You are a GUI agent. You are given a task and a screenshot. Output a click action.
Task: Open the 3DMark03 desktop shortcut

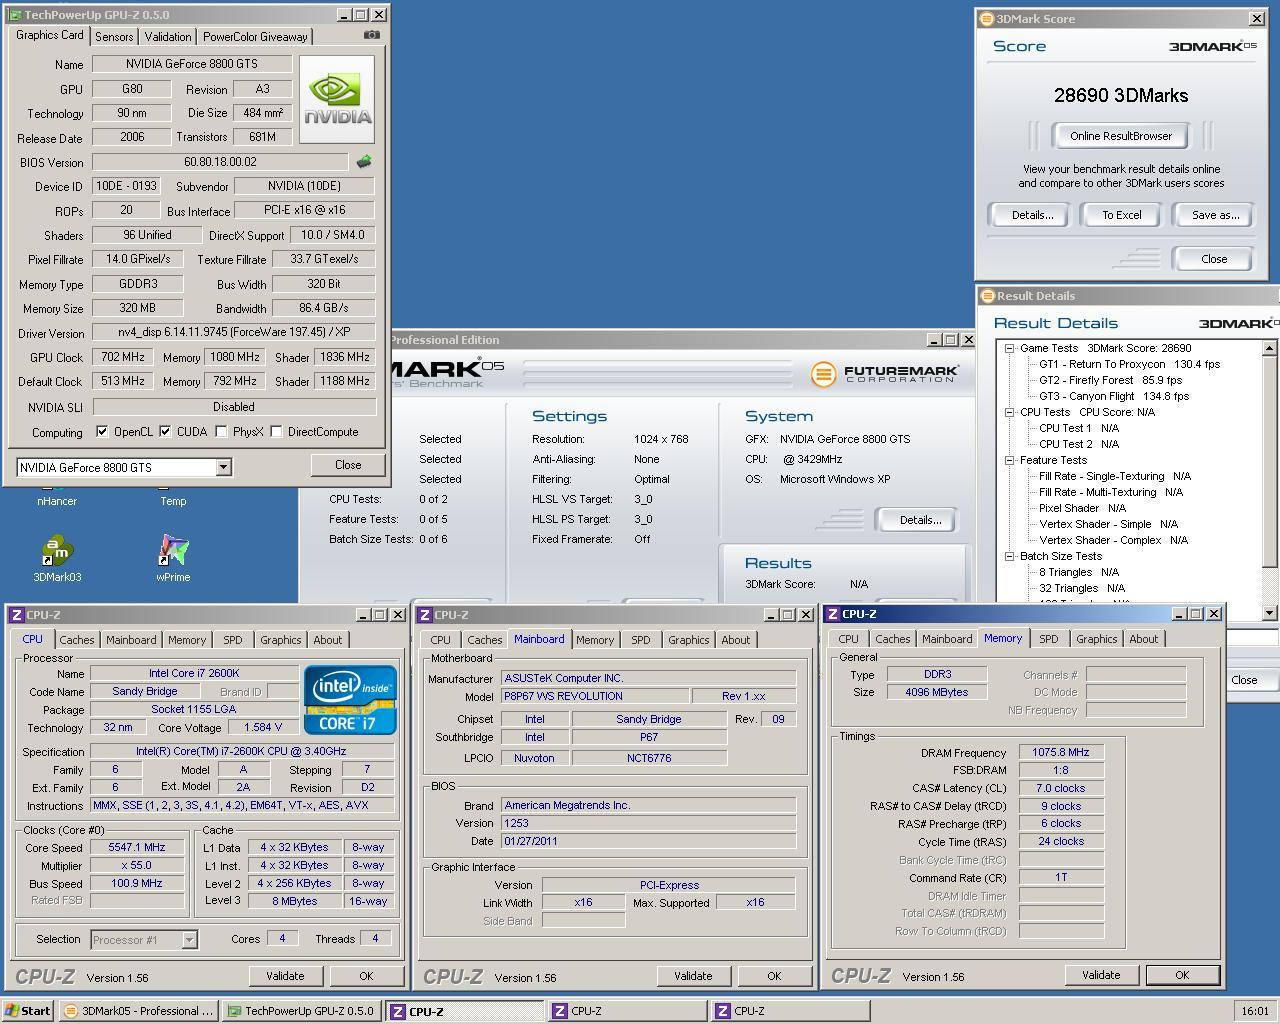click(57, 558)
